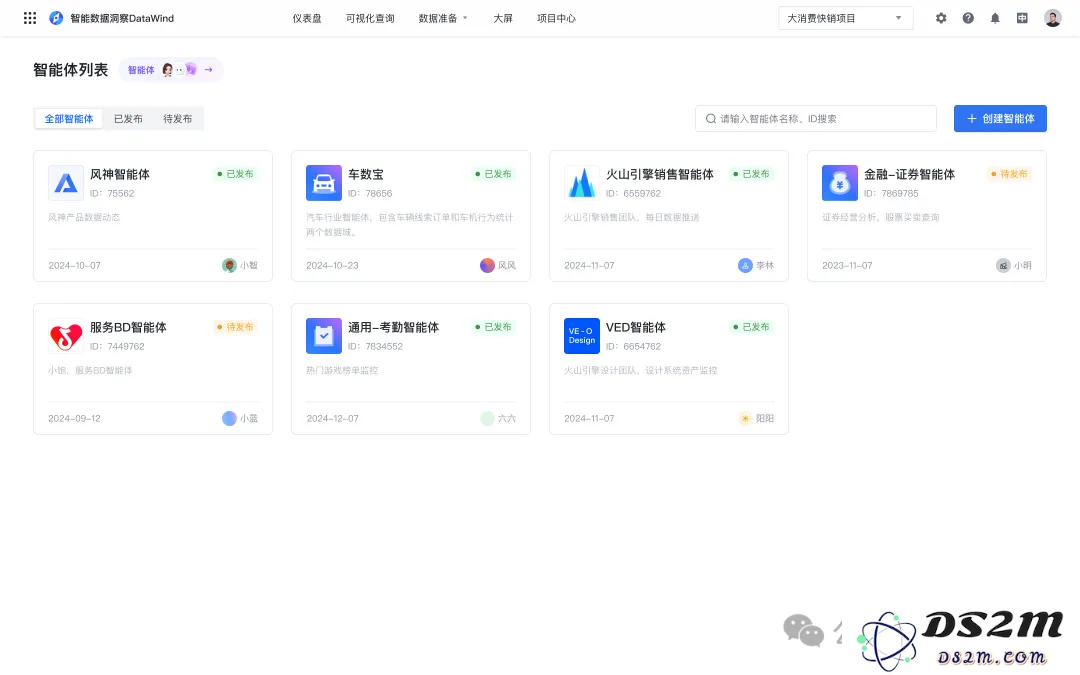Viewport: 1080px width, 675px height.
Task: Click description 热门游戏榜单监控
Action: pyautogui.click(x=342, y=370)
